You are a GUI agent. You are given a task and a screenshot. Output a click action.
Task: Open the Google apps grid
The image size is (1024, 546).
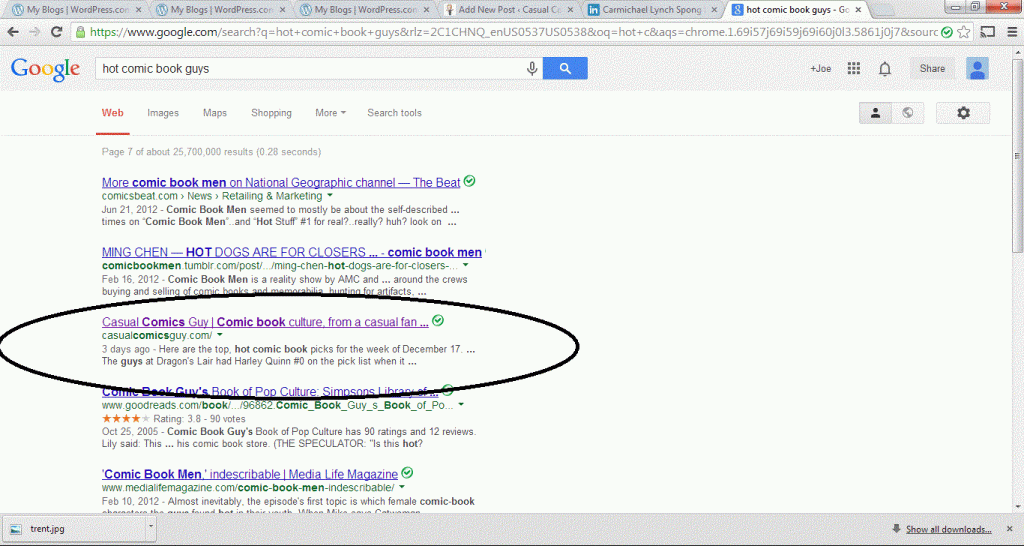pos(853,69)
